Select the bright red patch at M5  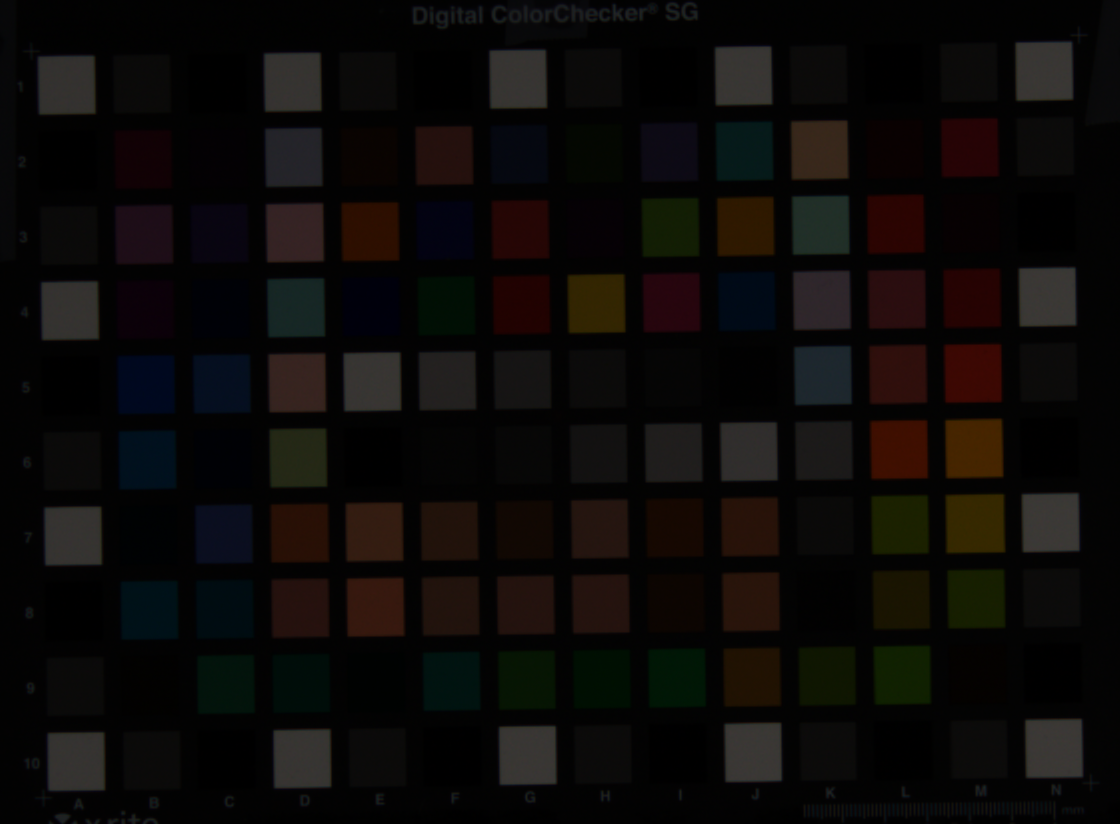(x=973, y=373)
